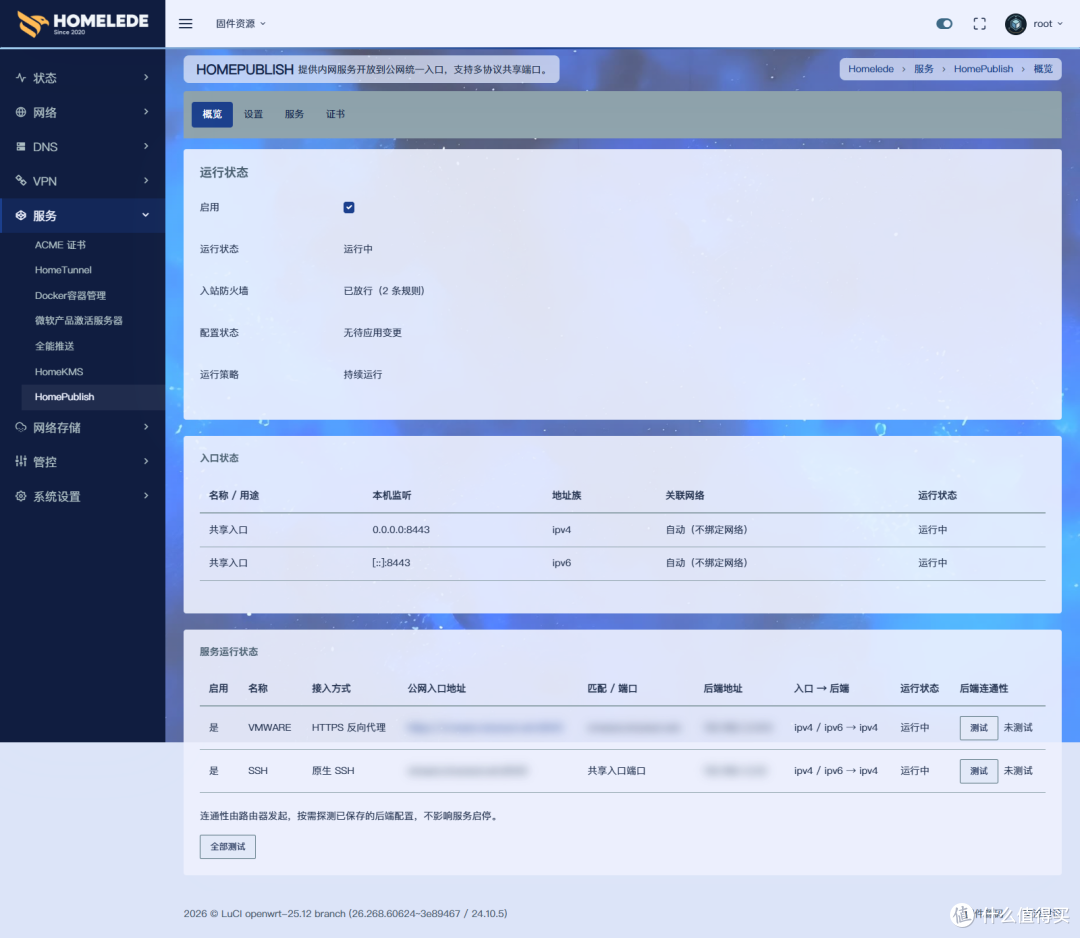Toggle the dark mode switch
This screenshot has width=1080, height=938.
tap(944, 24)
